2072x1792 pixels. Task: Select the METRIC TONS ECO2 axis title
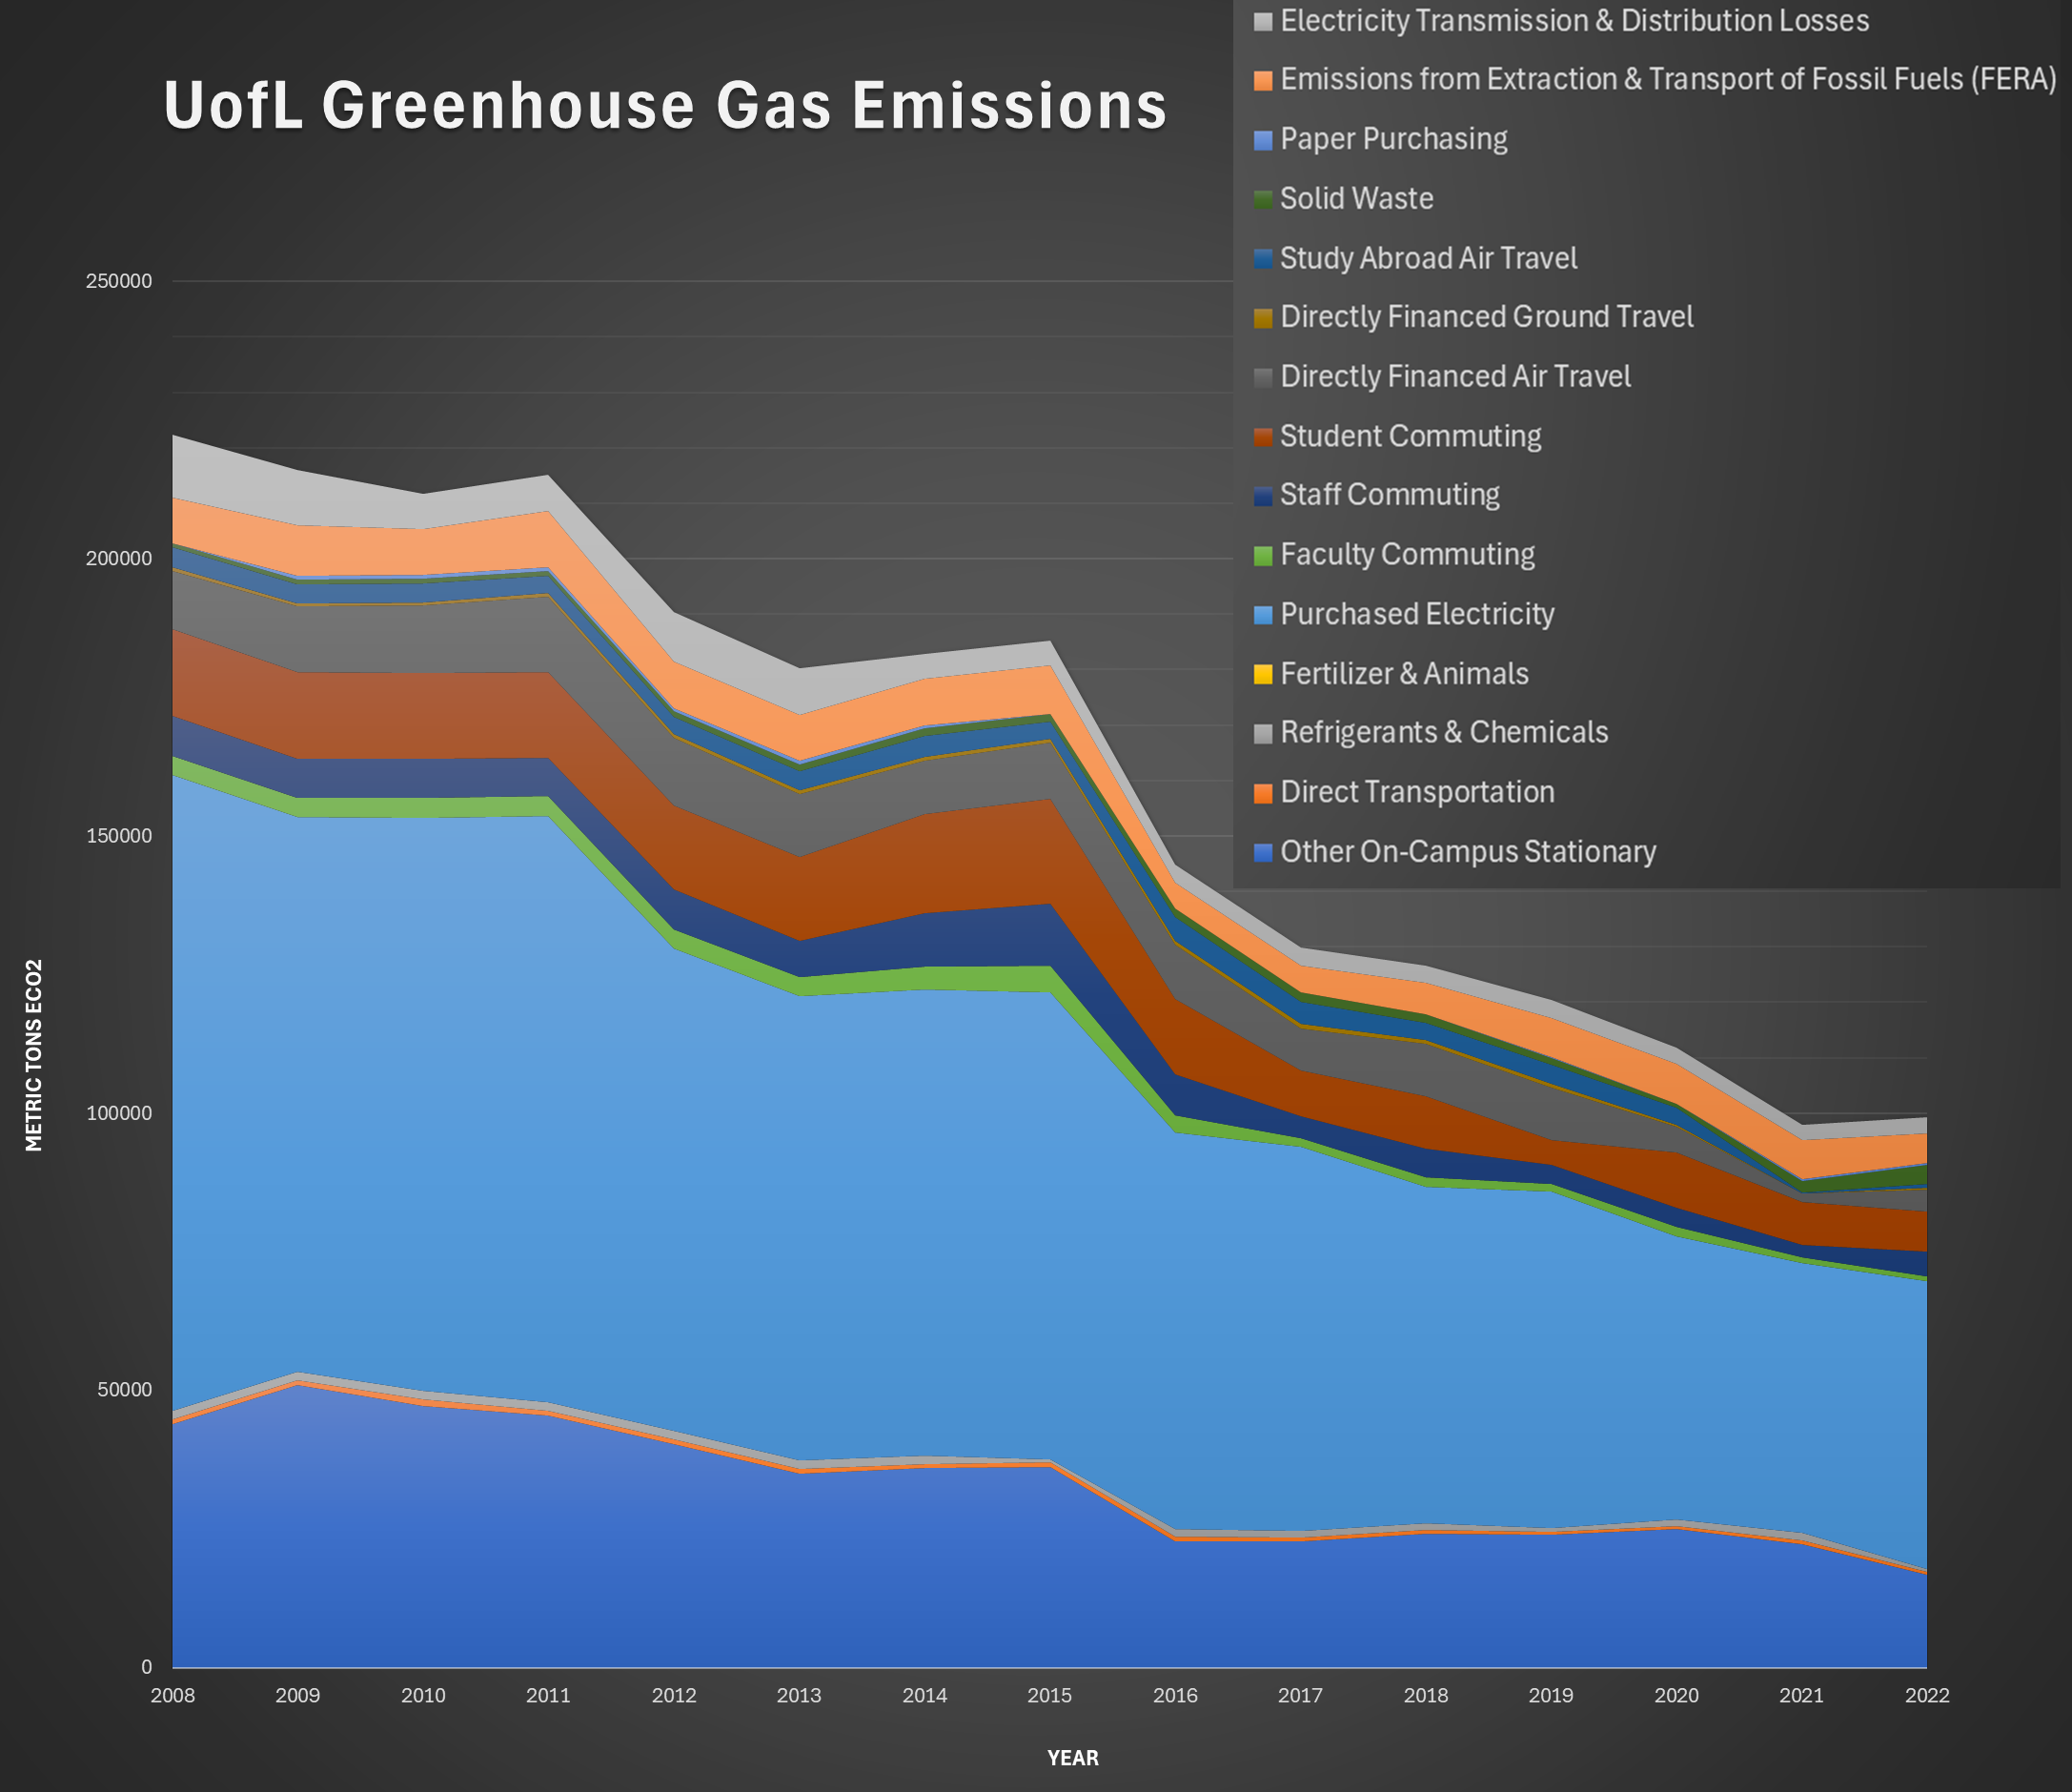click(34, 1055)
